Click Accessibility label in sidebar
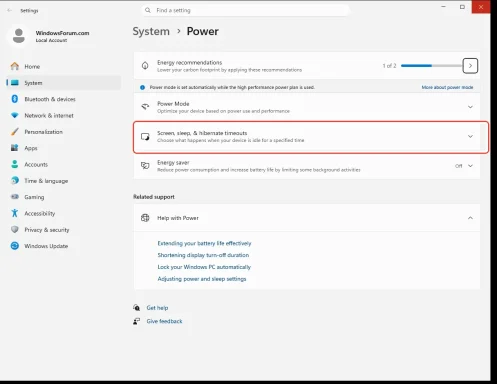Viewport: 497px width, 384px height. click(40, 213)
